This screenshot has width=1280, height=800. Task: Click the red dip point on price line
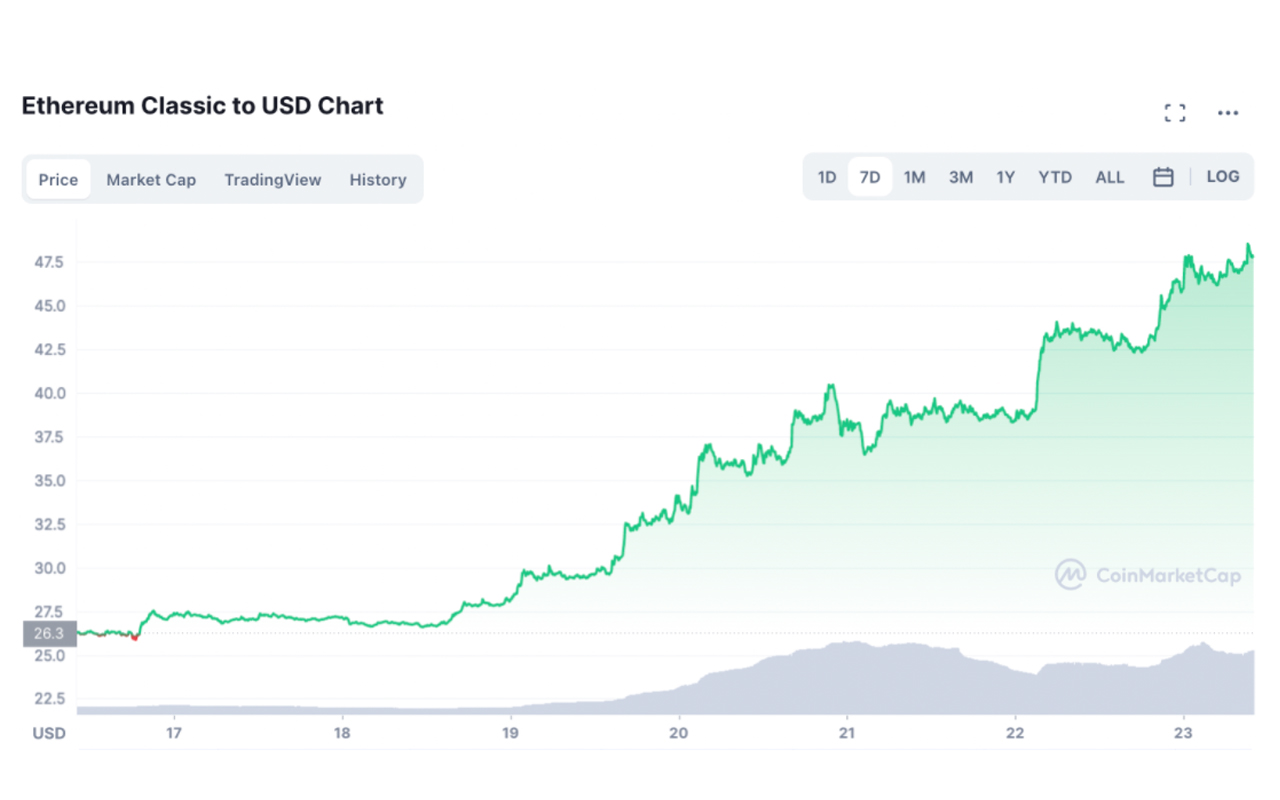[x=135, y=637]
